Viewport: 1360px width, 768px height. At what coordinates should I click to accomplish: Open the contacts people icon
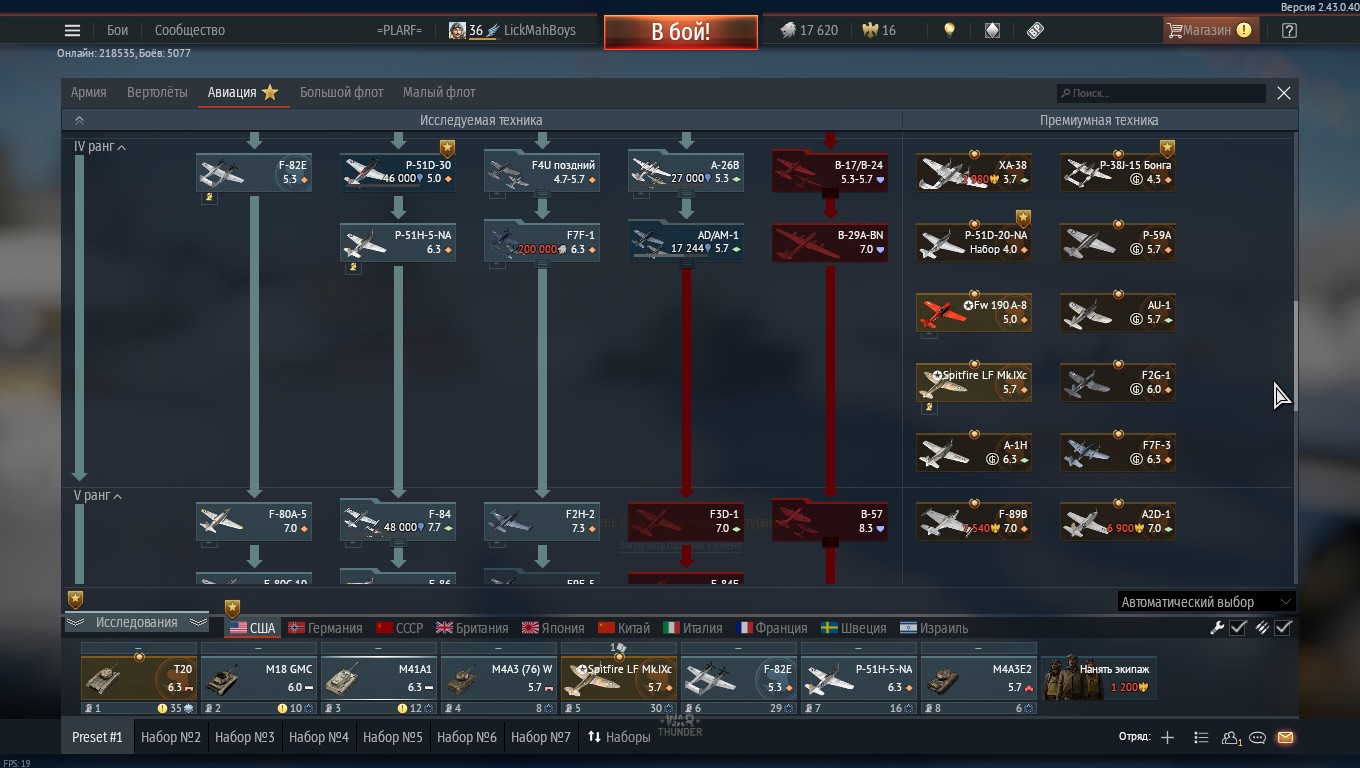click(1231, 738)
